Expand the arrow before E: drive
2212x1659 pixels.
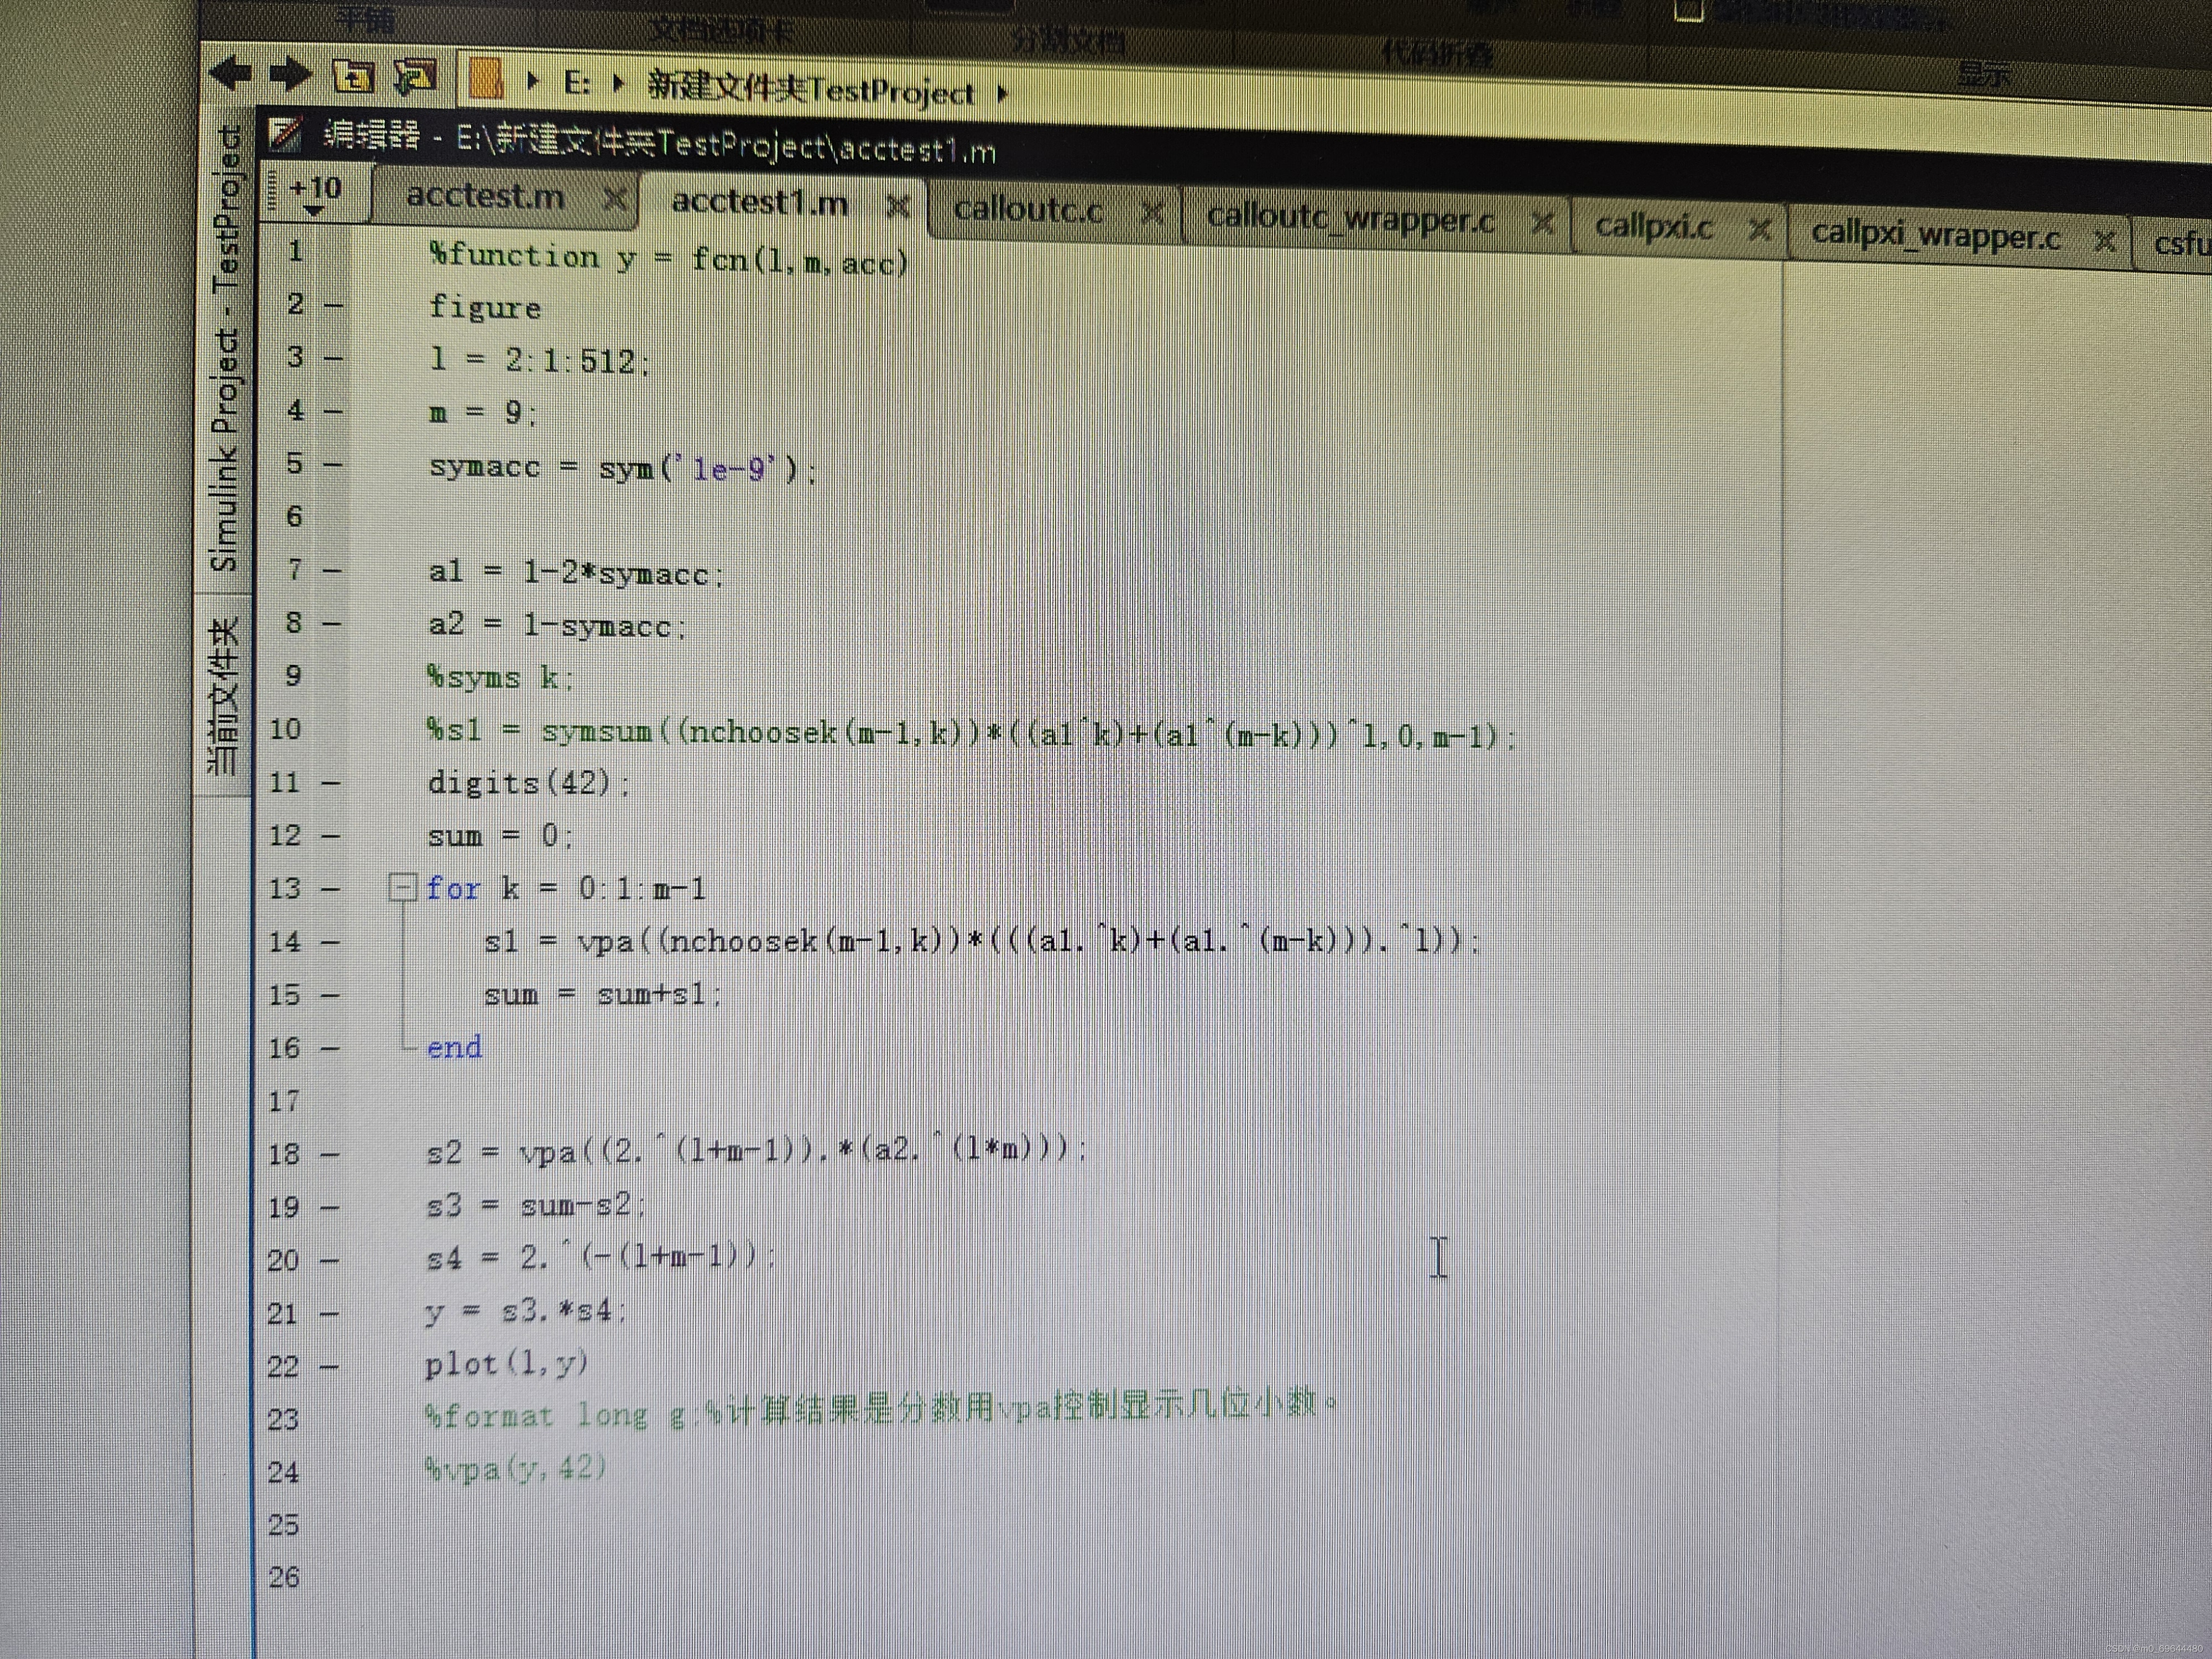[533, 80]
